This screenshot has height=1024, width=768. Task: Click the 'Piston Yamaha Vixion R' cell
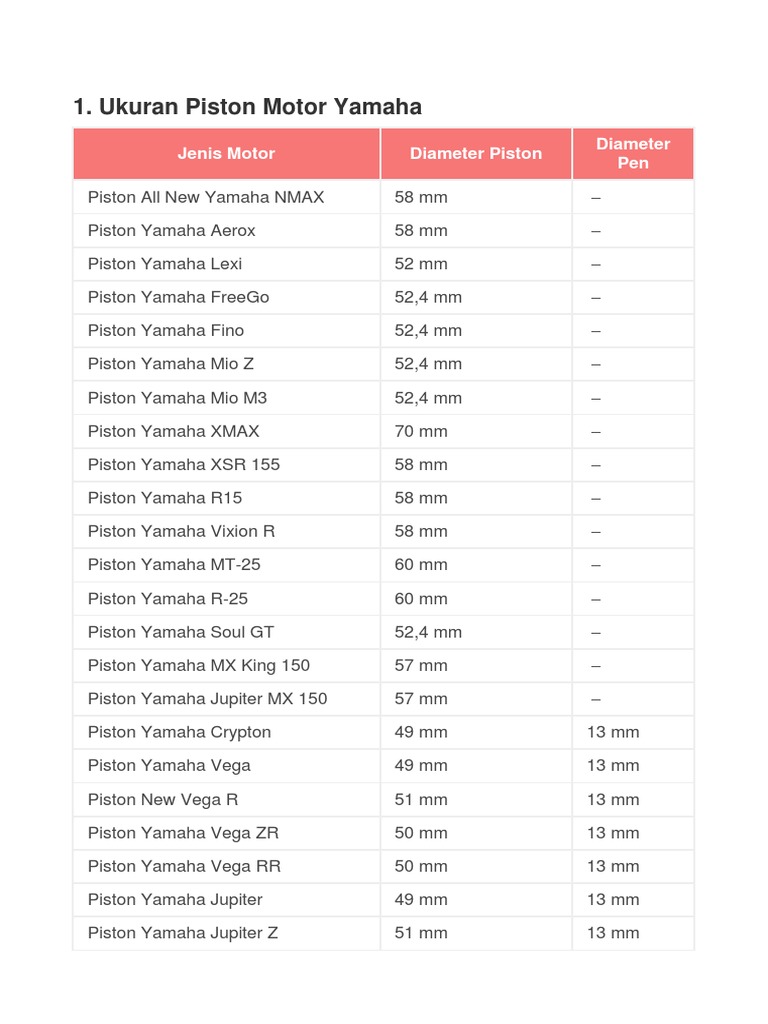182,531
